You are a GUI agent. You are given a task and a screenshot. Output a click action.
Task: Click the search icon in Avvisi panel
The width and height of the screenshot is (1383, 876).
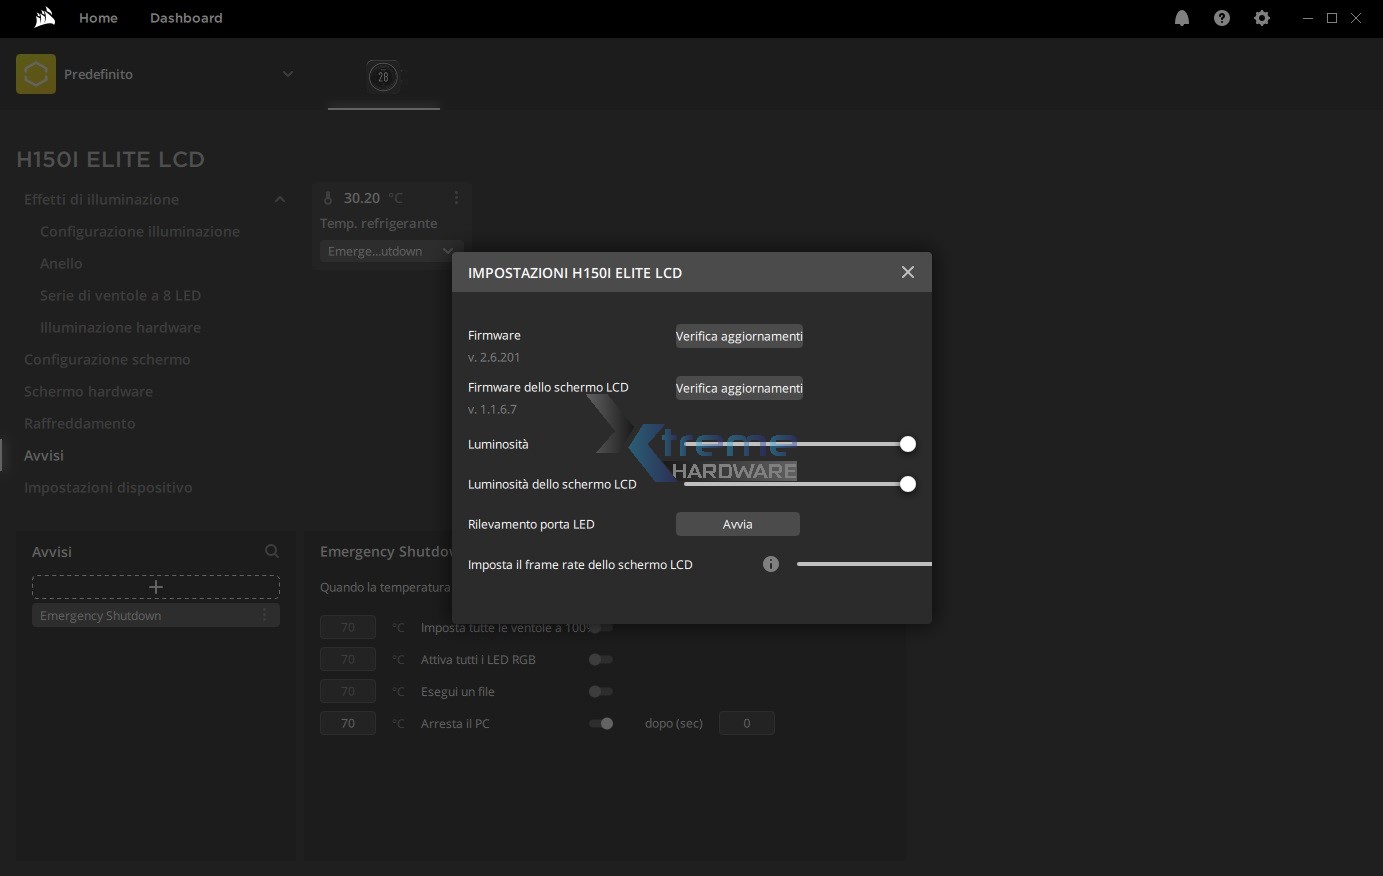(272, 551)
